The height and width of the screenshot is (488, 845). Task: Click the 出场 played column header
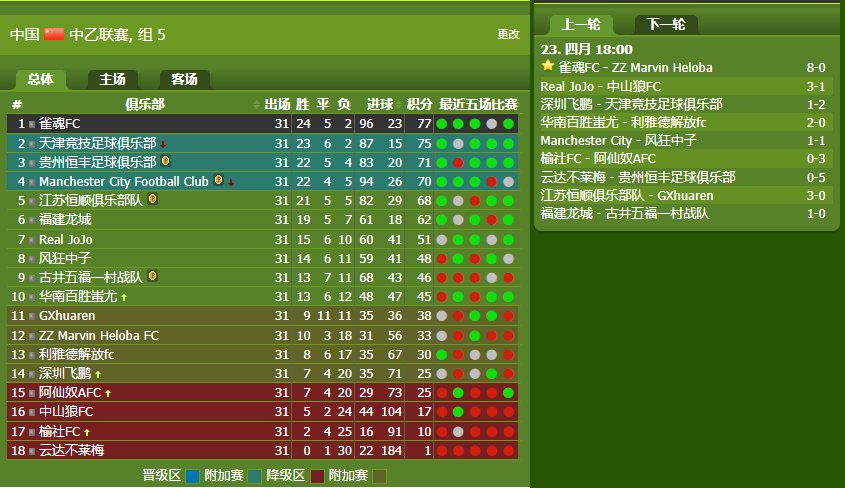(x=277, y=104)
